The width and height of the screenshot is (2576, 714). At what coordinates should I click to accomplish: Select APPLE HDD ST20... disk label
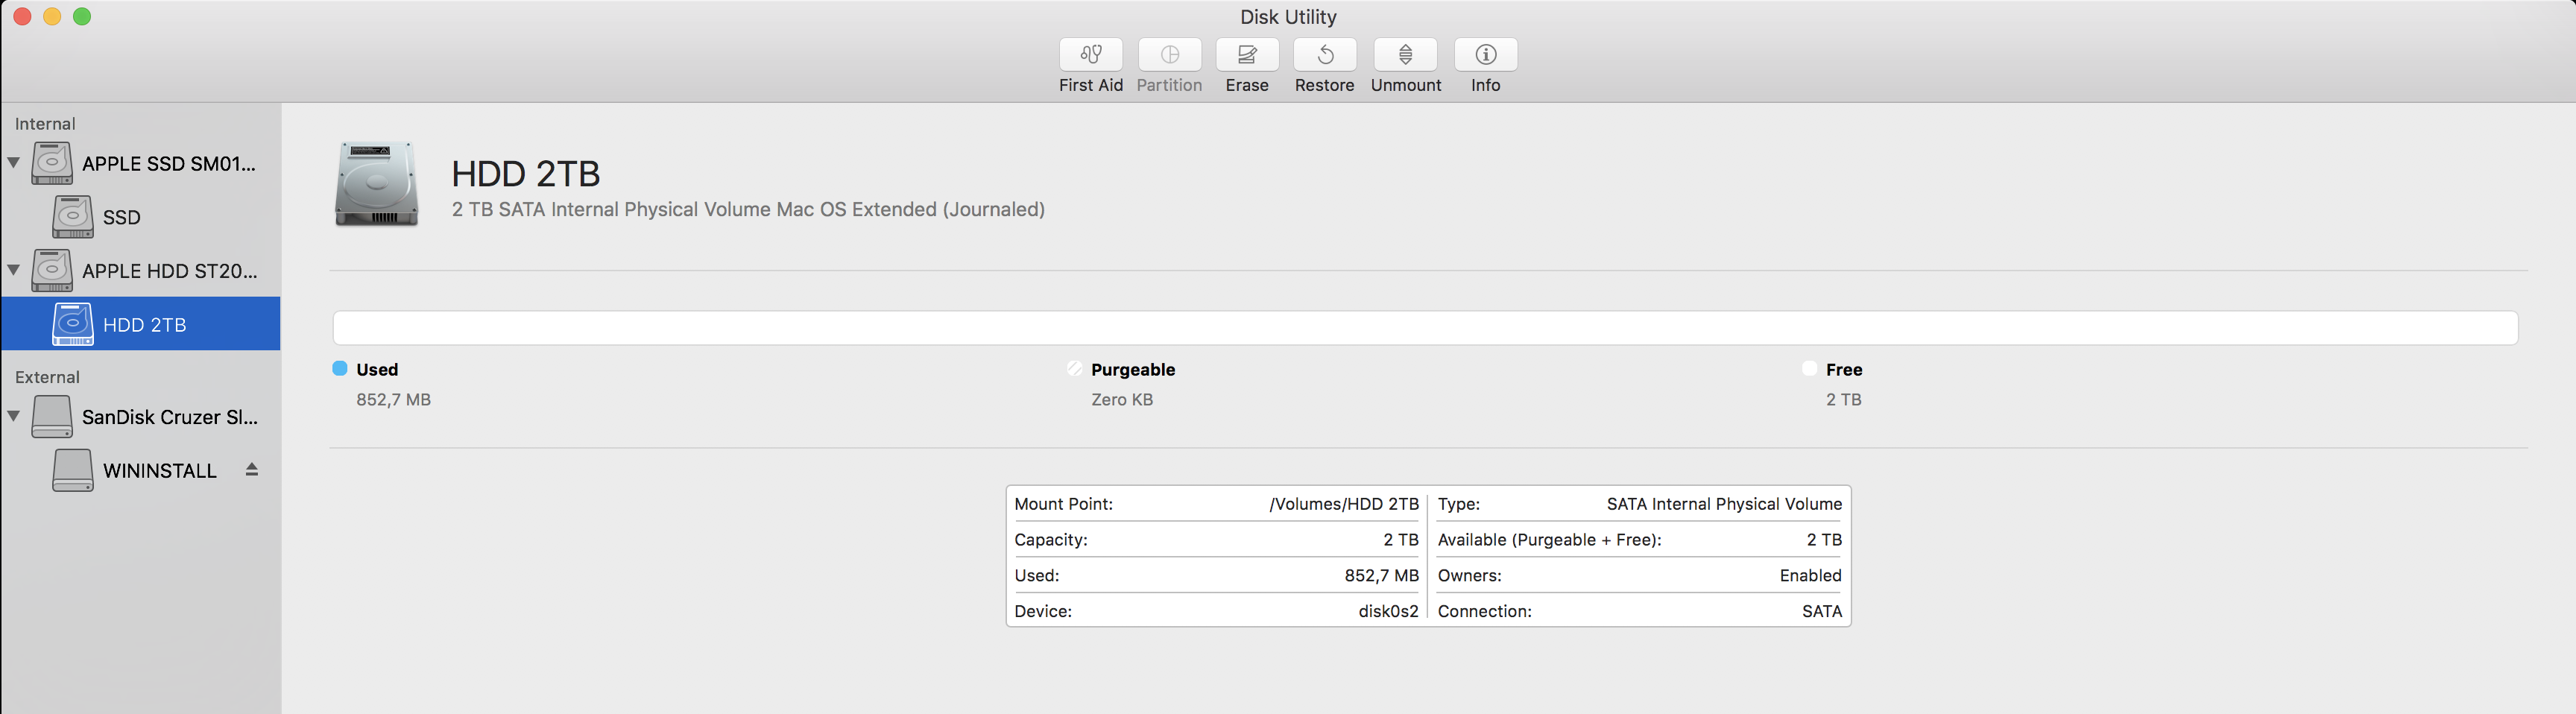click(x=170, y=271)
